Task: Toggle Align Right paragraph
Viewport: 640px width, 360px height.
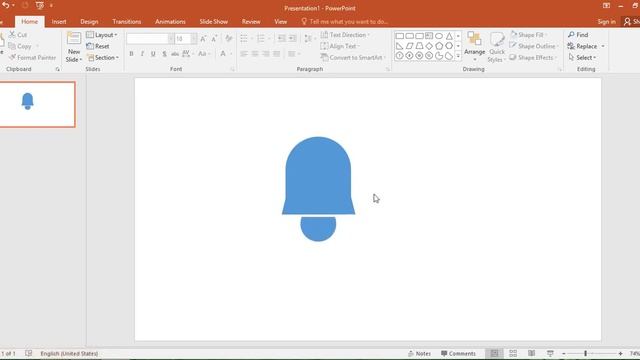Action: tap(266, 54)
